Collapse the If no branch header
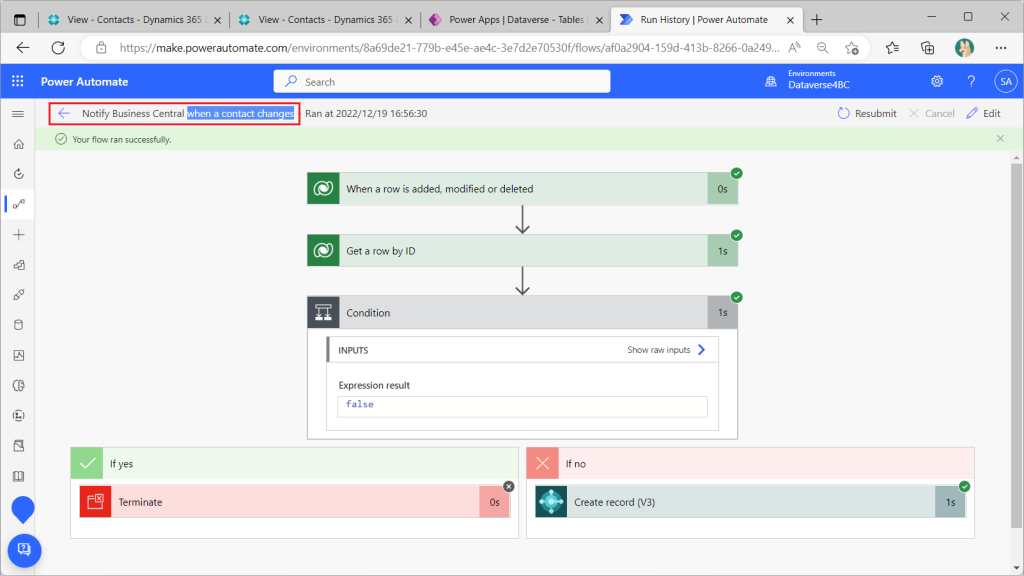 [750, 464]
